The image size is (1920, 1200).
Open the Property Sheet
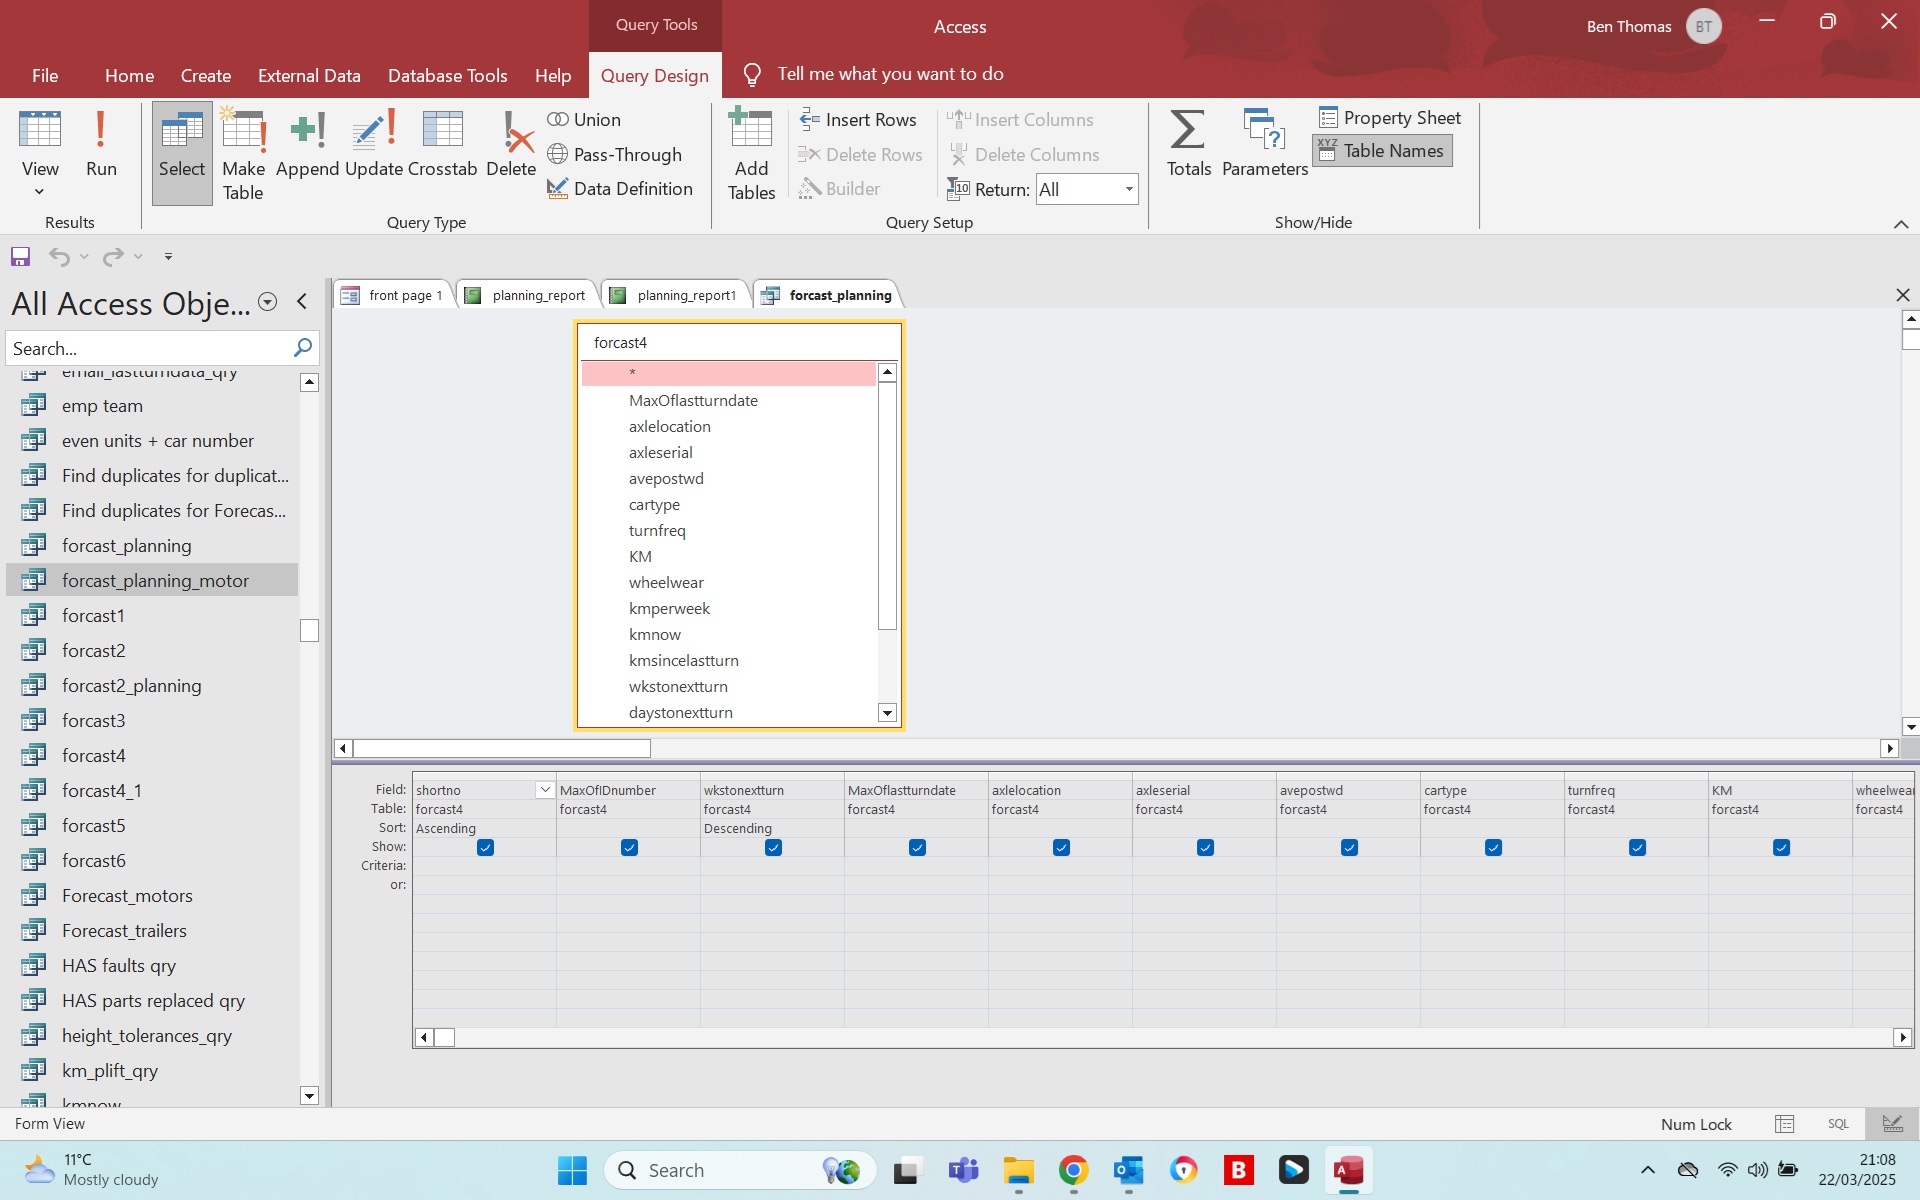tap(1390, 118)
